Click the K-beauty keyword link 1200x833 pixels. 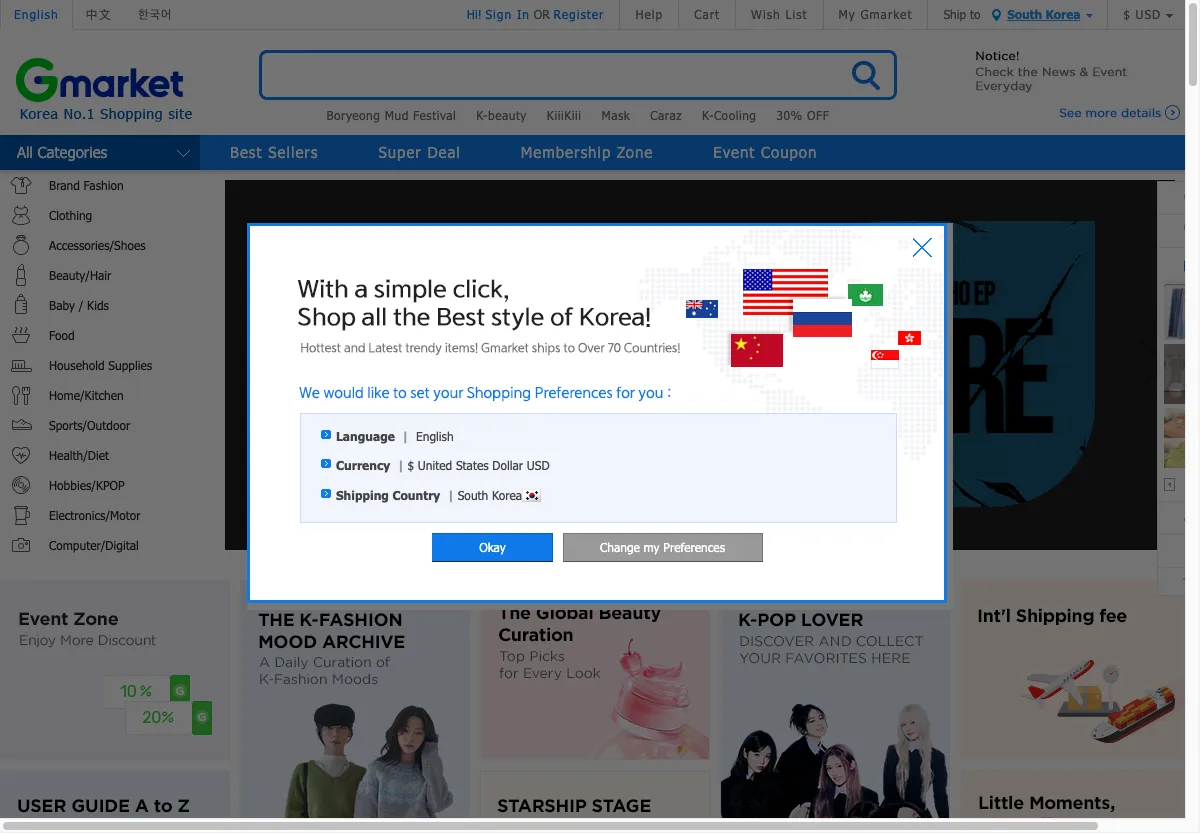tap(501, 116)
